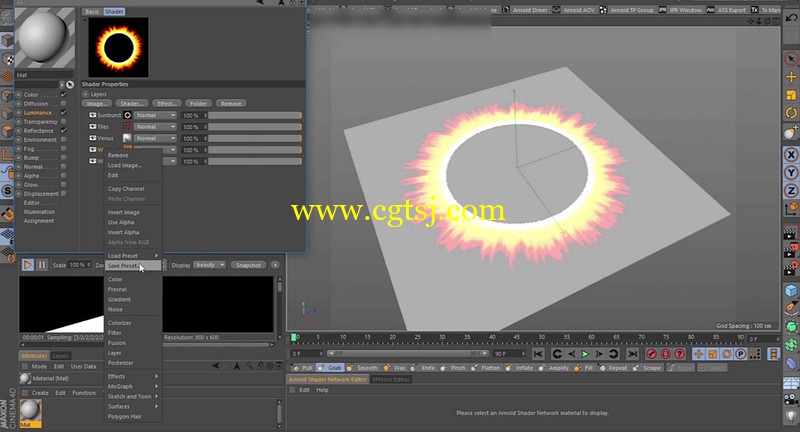Enable the Transparency channel checkbox
Viewport: 800px width, 432px height.
click(x=63, y=121)
